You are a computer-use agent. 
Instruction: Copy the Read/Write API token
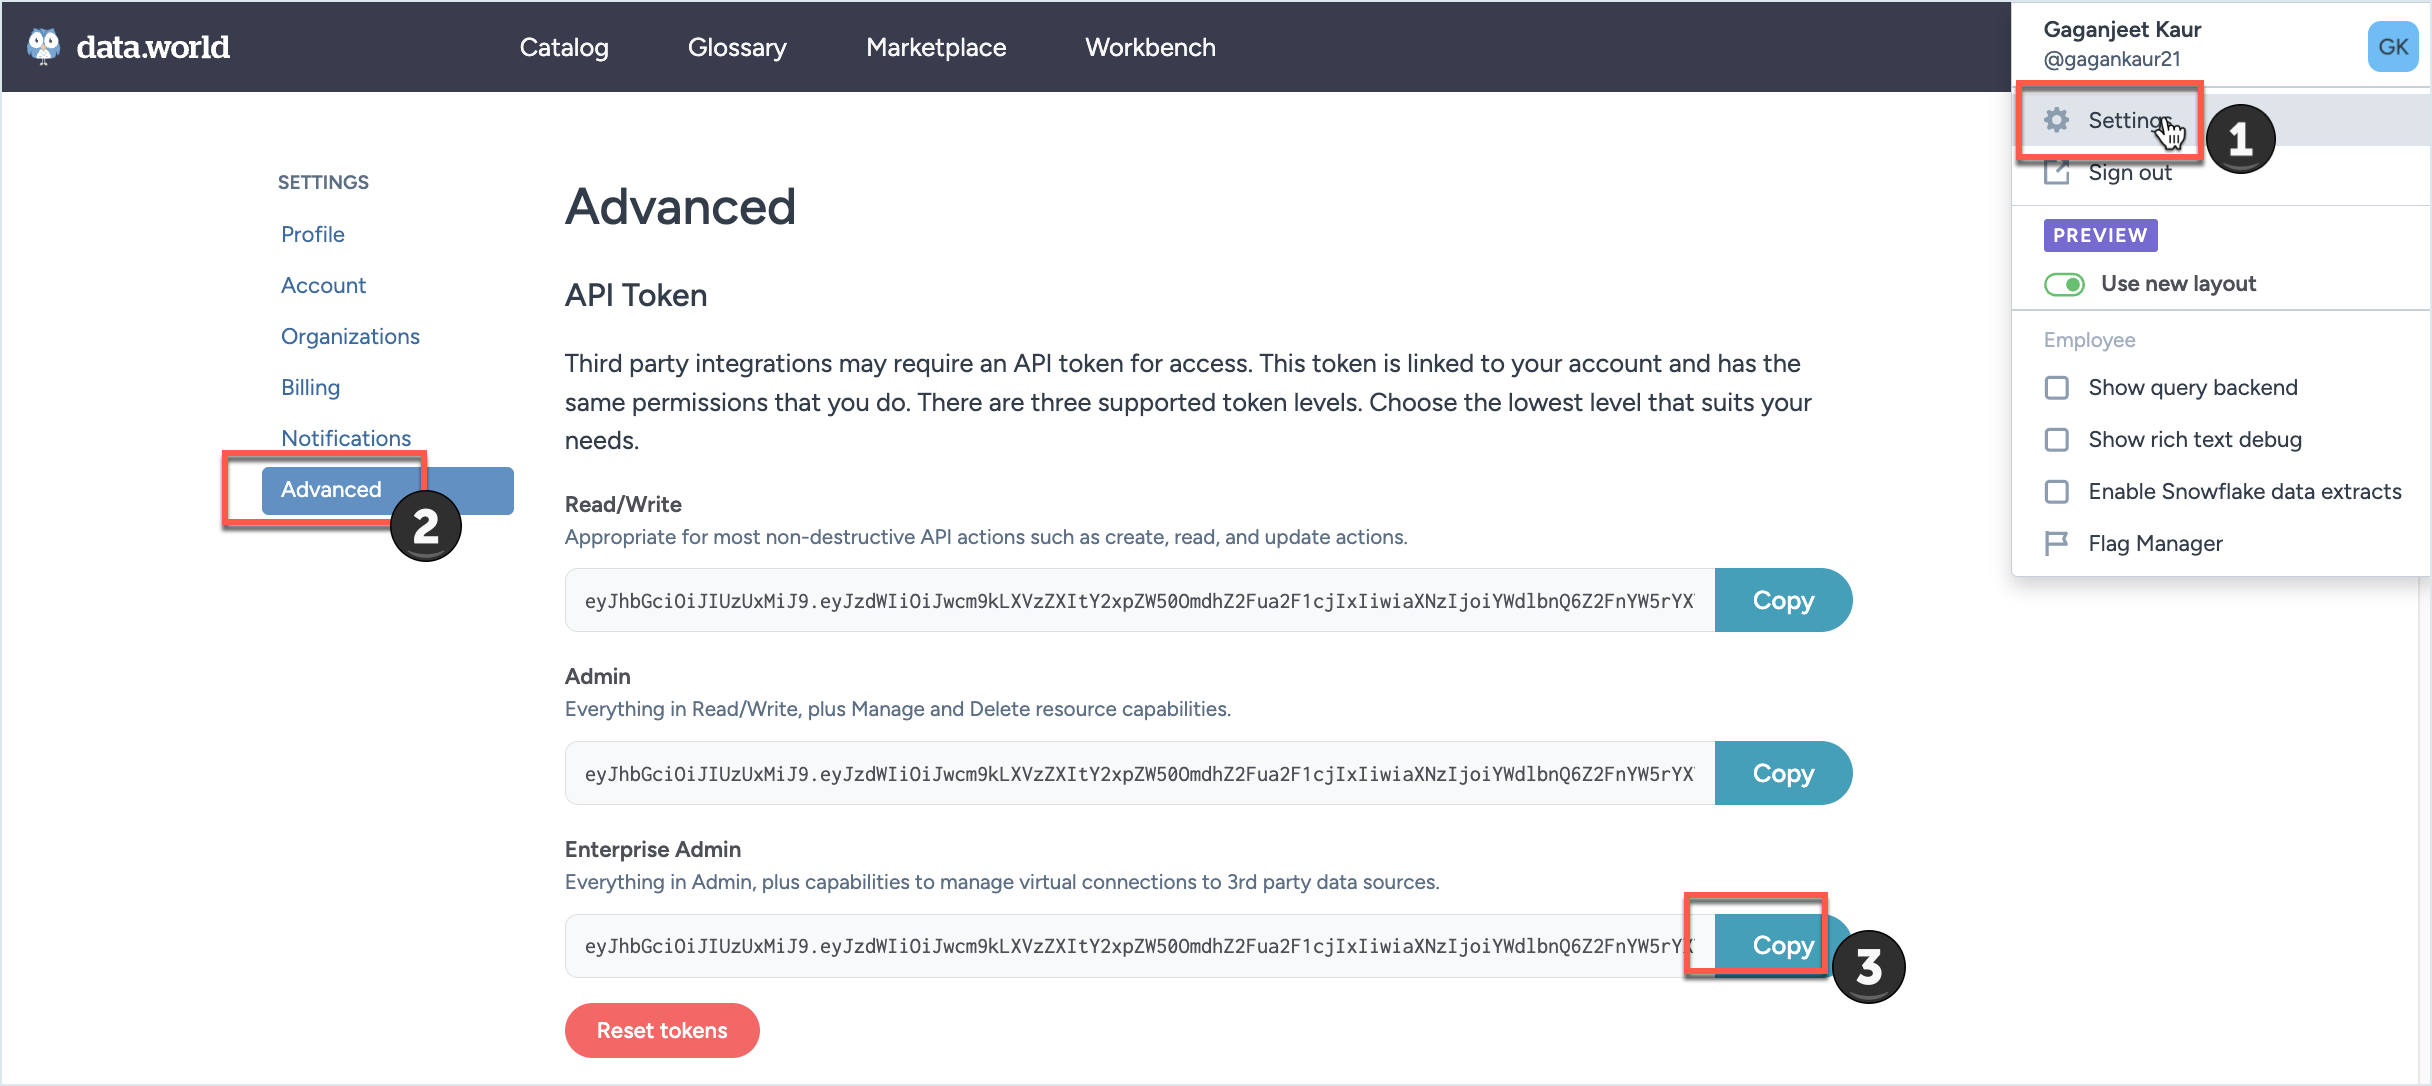(1783, 600)
